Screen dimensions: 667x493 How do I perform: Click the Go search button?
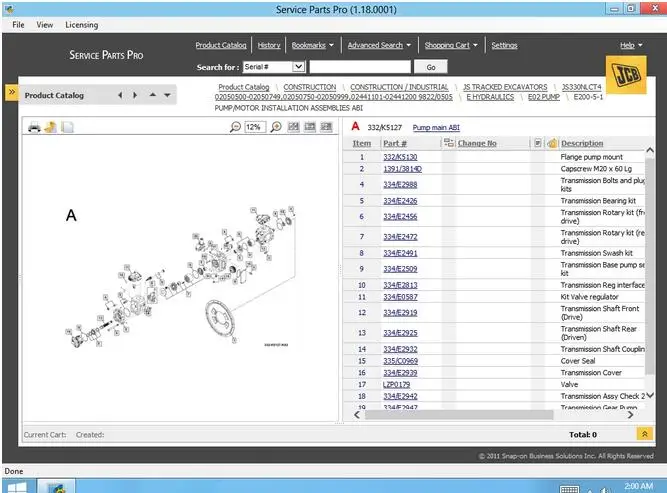[x=431, y=67]
